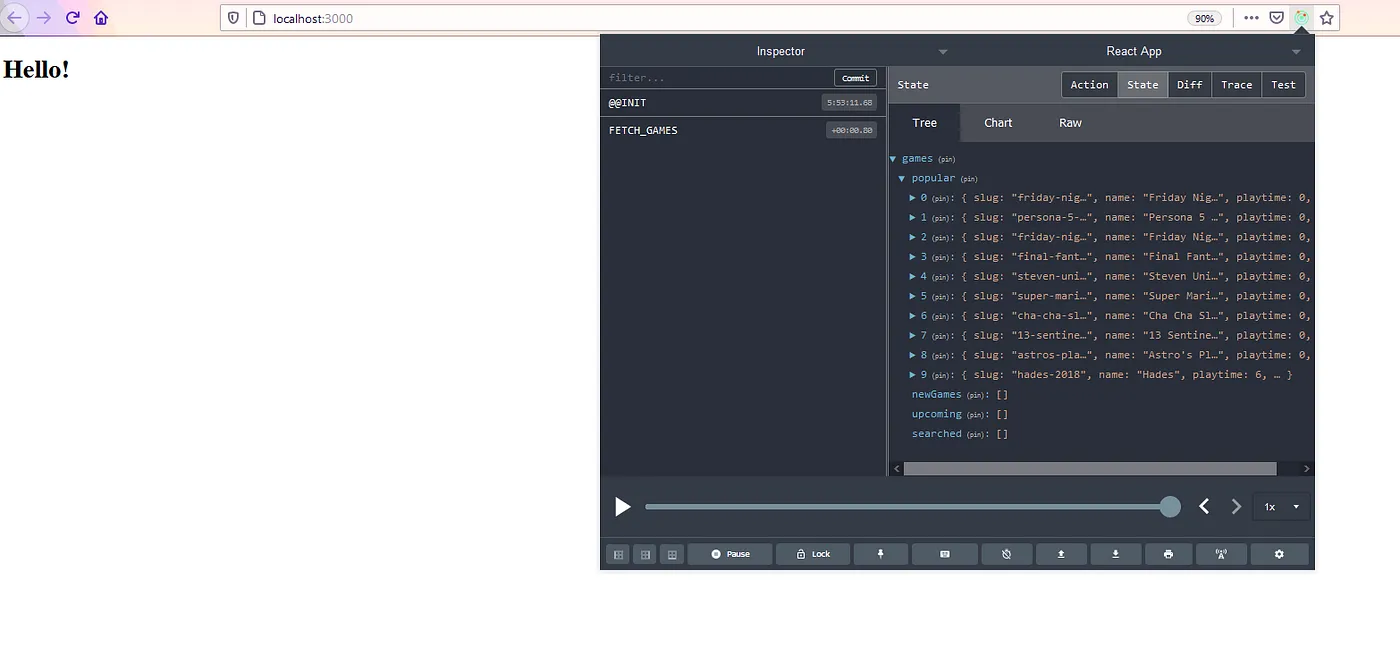
Task: Reset the 90% zoom indicator
Action: click(x=1205, y=18)
